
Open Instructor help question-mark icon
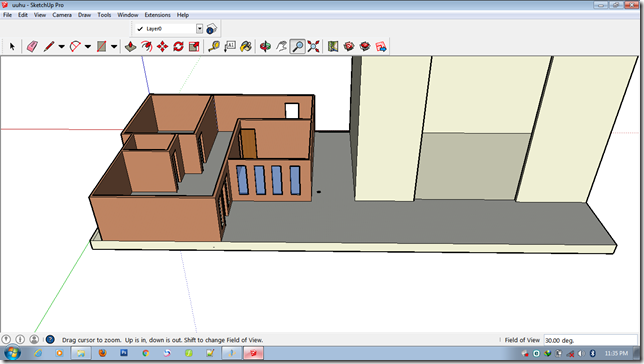click(x=50, y=339)
